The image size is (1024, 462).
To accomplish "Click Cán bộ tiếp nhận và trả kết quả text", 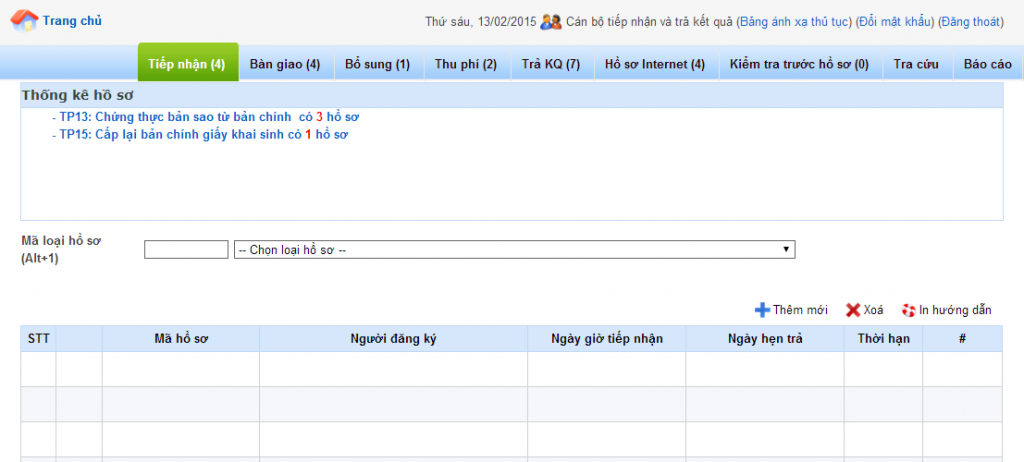I will [x=649, y=22].
